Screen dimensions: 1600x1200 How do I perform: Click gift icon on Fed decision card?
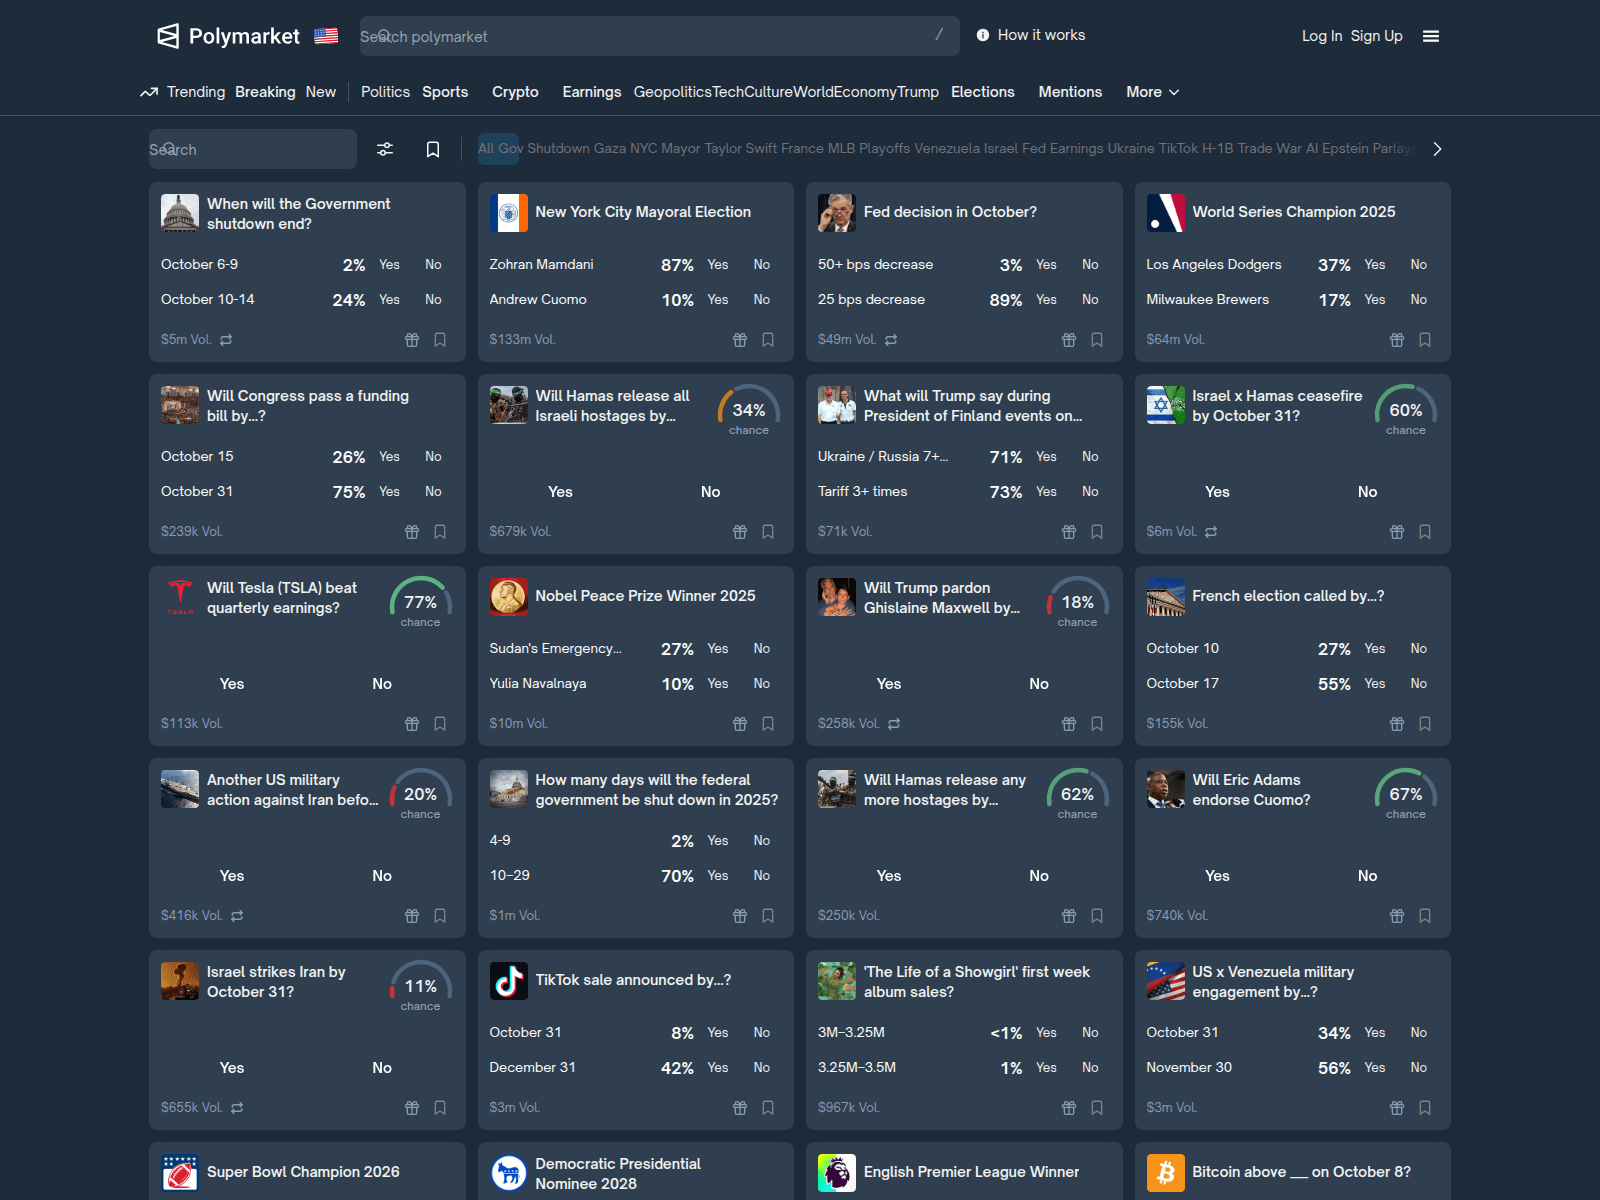(x=1068, y=340)
